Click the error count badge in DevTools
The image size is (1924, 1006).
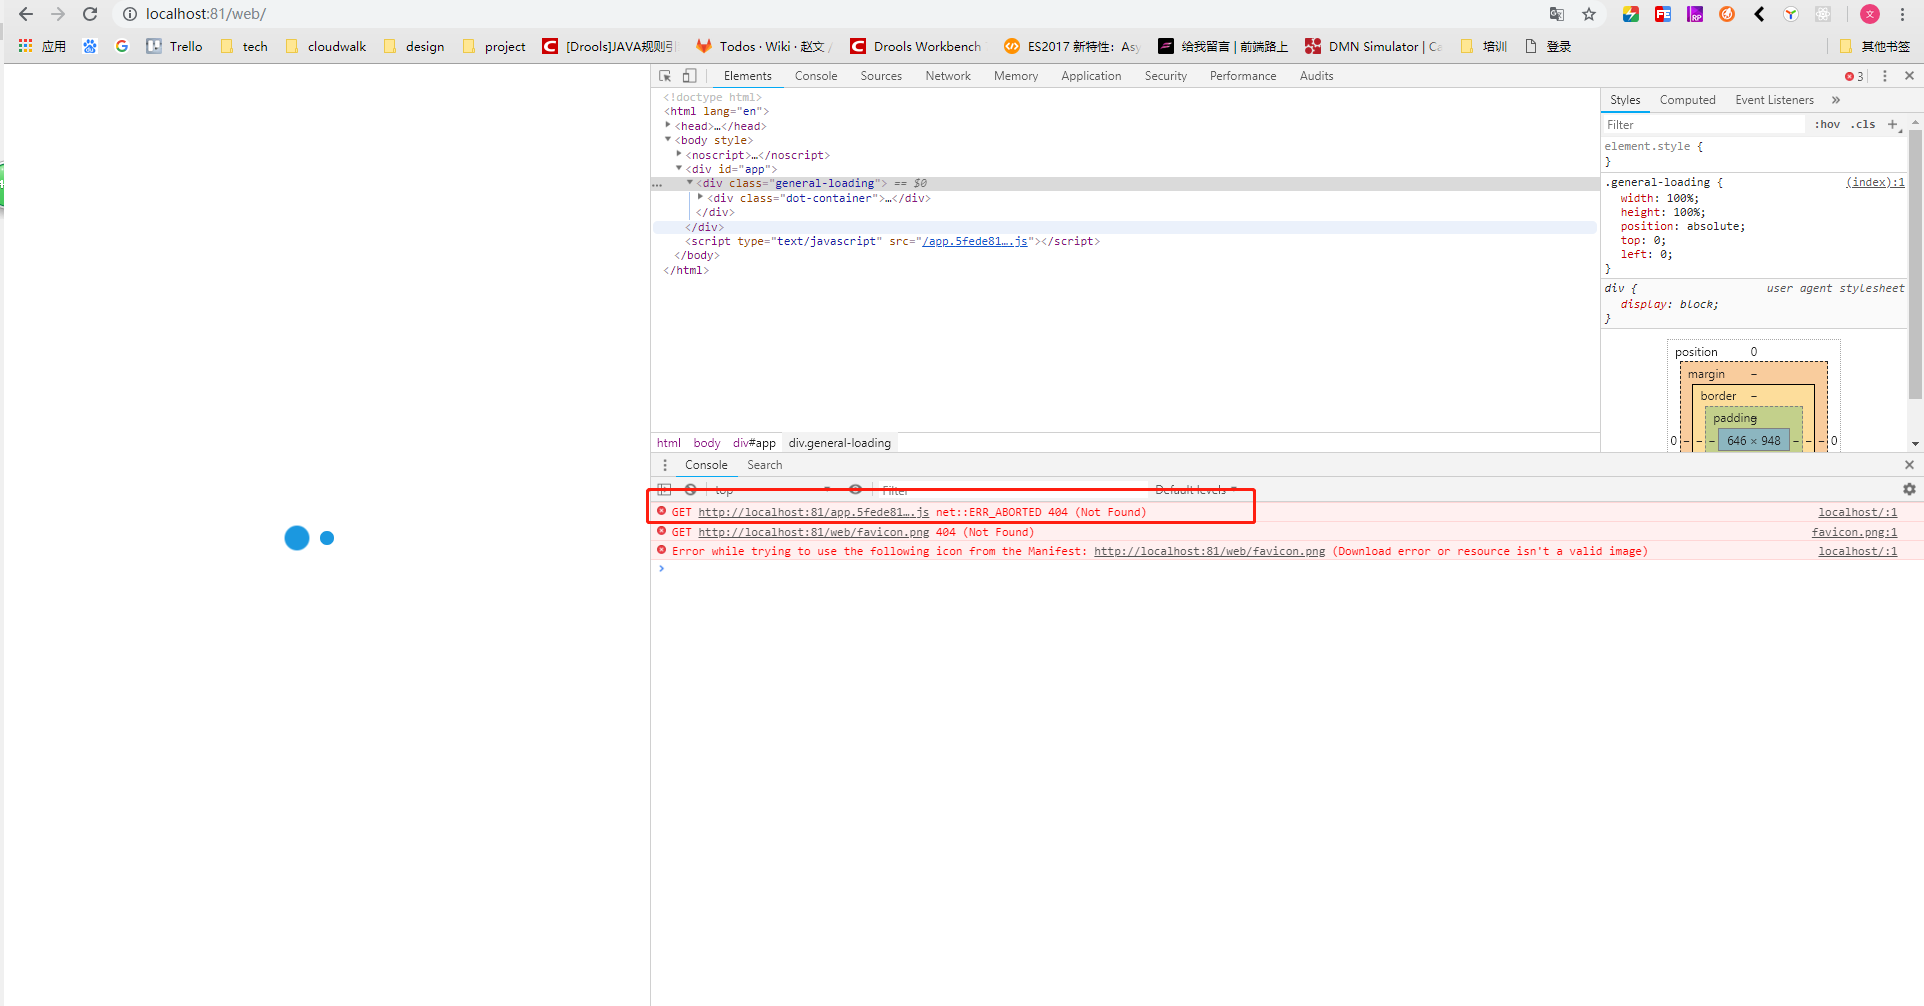[x=1851, y=75]
